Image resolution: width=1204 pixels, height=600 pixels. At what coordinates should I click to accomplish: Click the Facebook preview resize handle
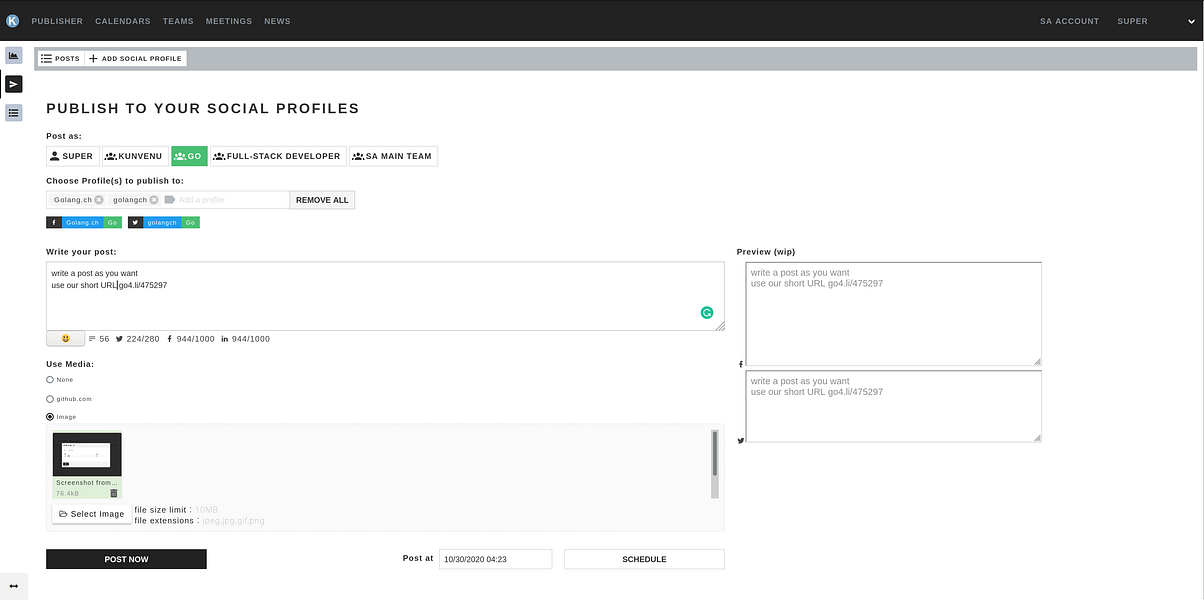(x=1036, y=360)
